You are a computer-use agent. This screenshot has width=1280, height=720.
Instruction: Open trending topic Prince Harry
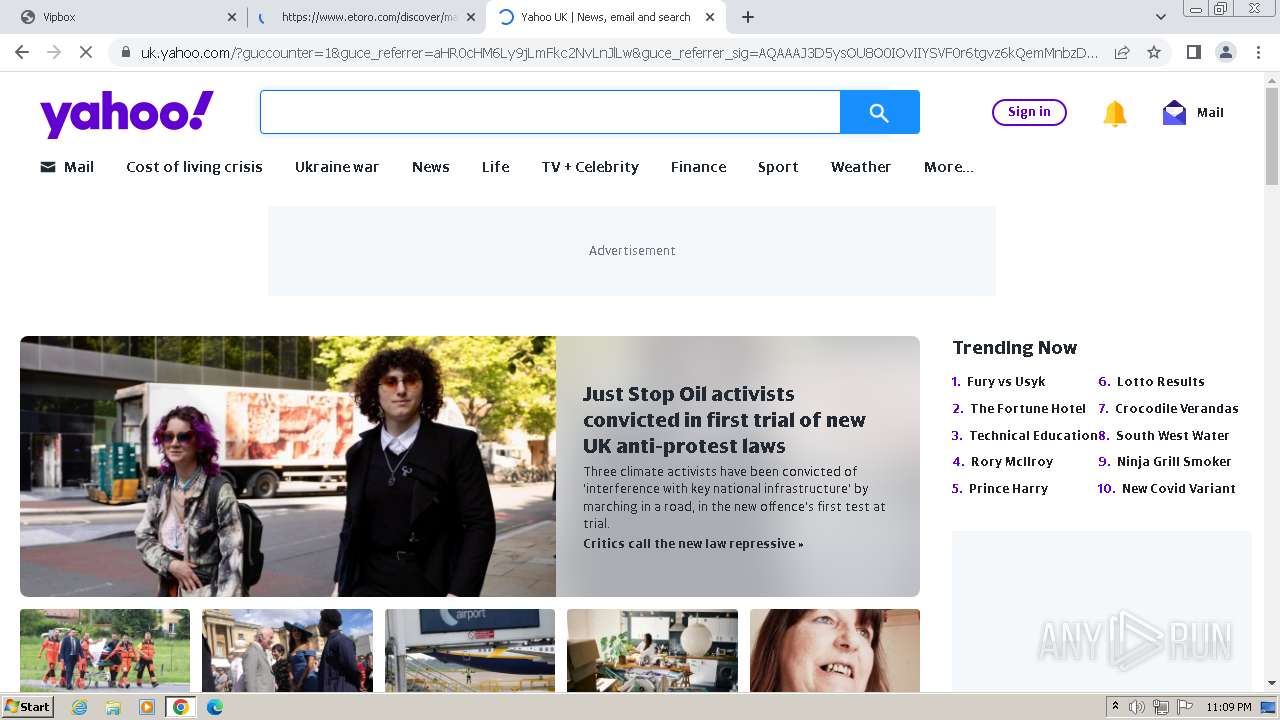(x=1008, y=489)
